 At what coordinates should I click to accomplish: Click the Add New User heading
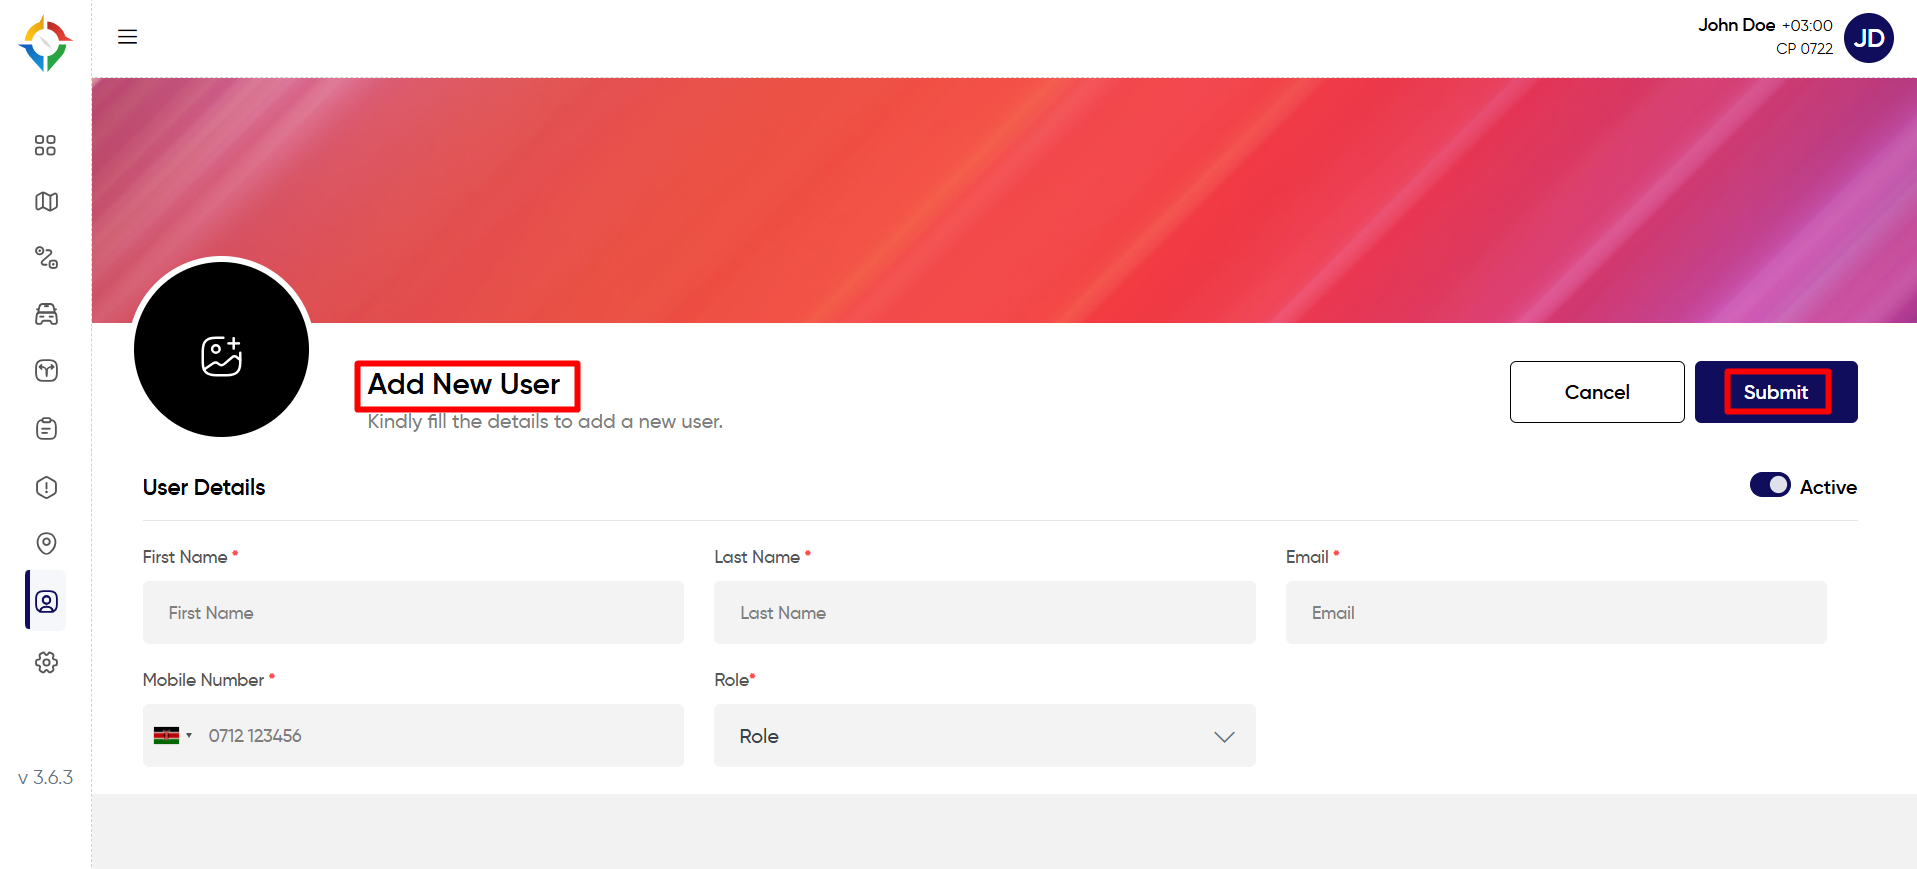click(x=464, y=384)
